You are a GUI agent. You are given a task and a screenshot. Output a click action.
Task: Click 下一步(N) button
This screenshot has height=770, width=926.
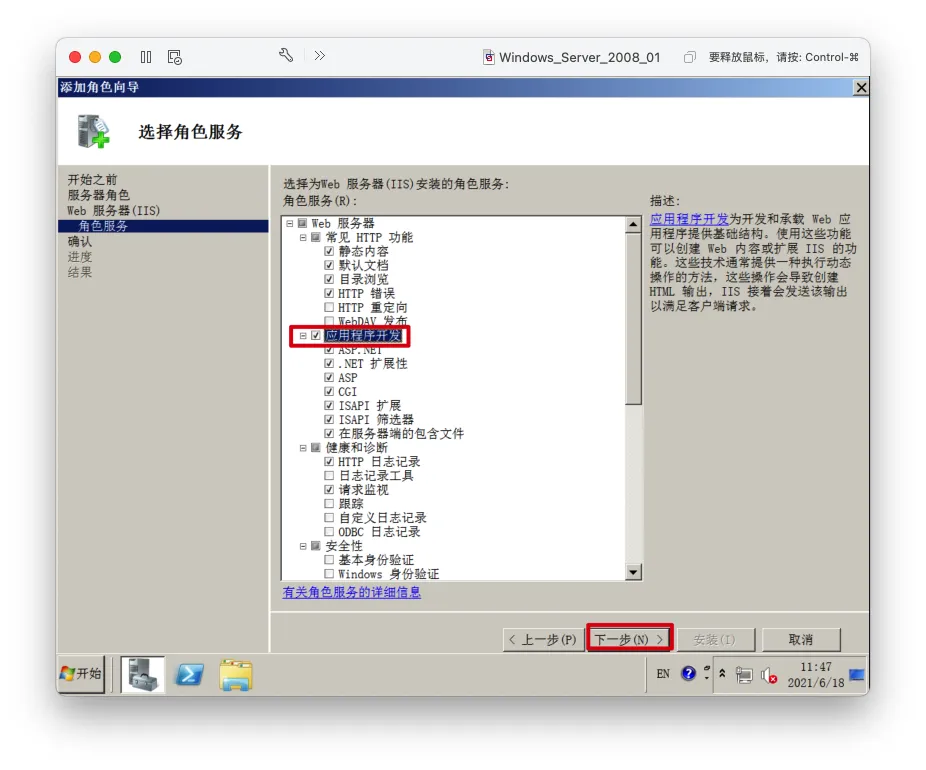[629, 639]
